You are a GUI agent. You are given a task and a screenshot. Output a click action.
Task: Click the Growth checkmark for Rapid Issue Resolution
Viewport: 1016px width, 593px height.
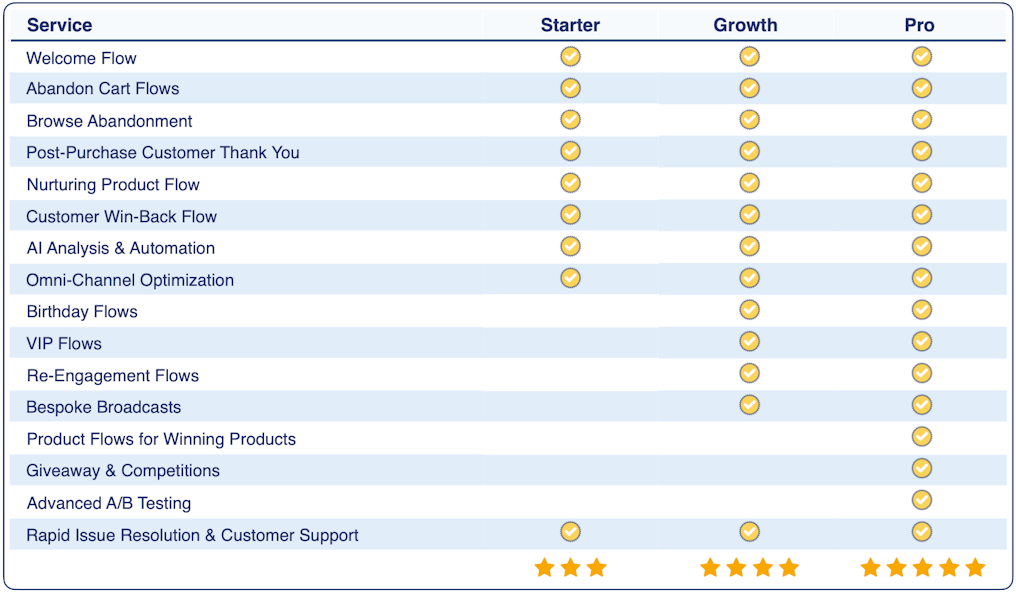point(749,532)
